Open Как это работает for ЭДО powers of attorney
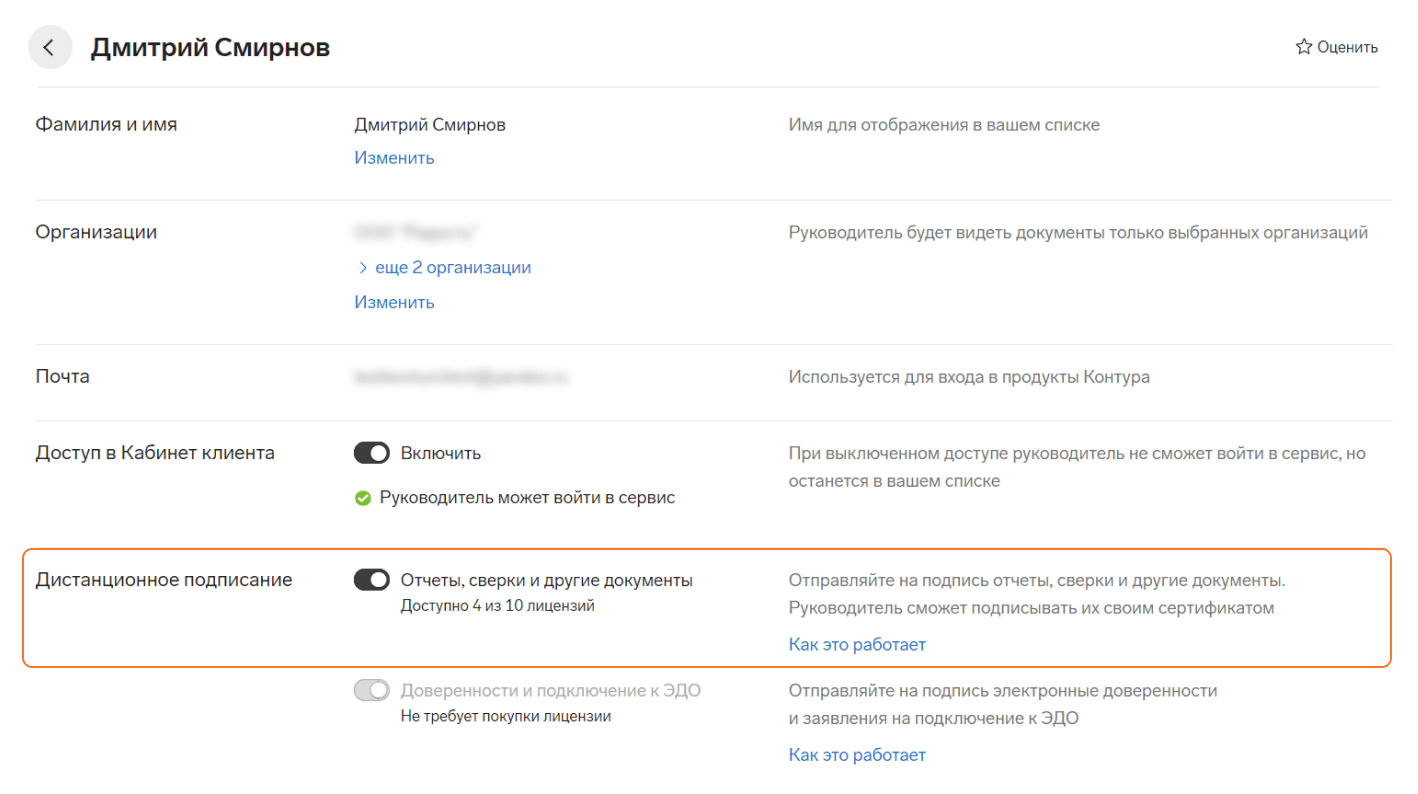 857,755
